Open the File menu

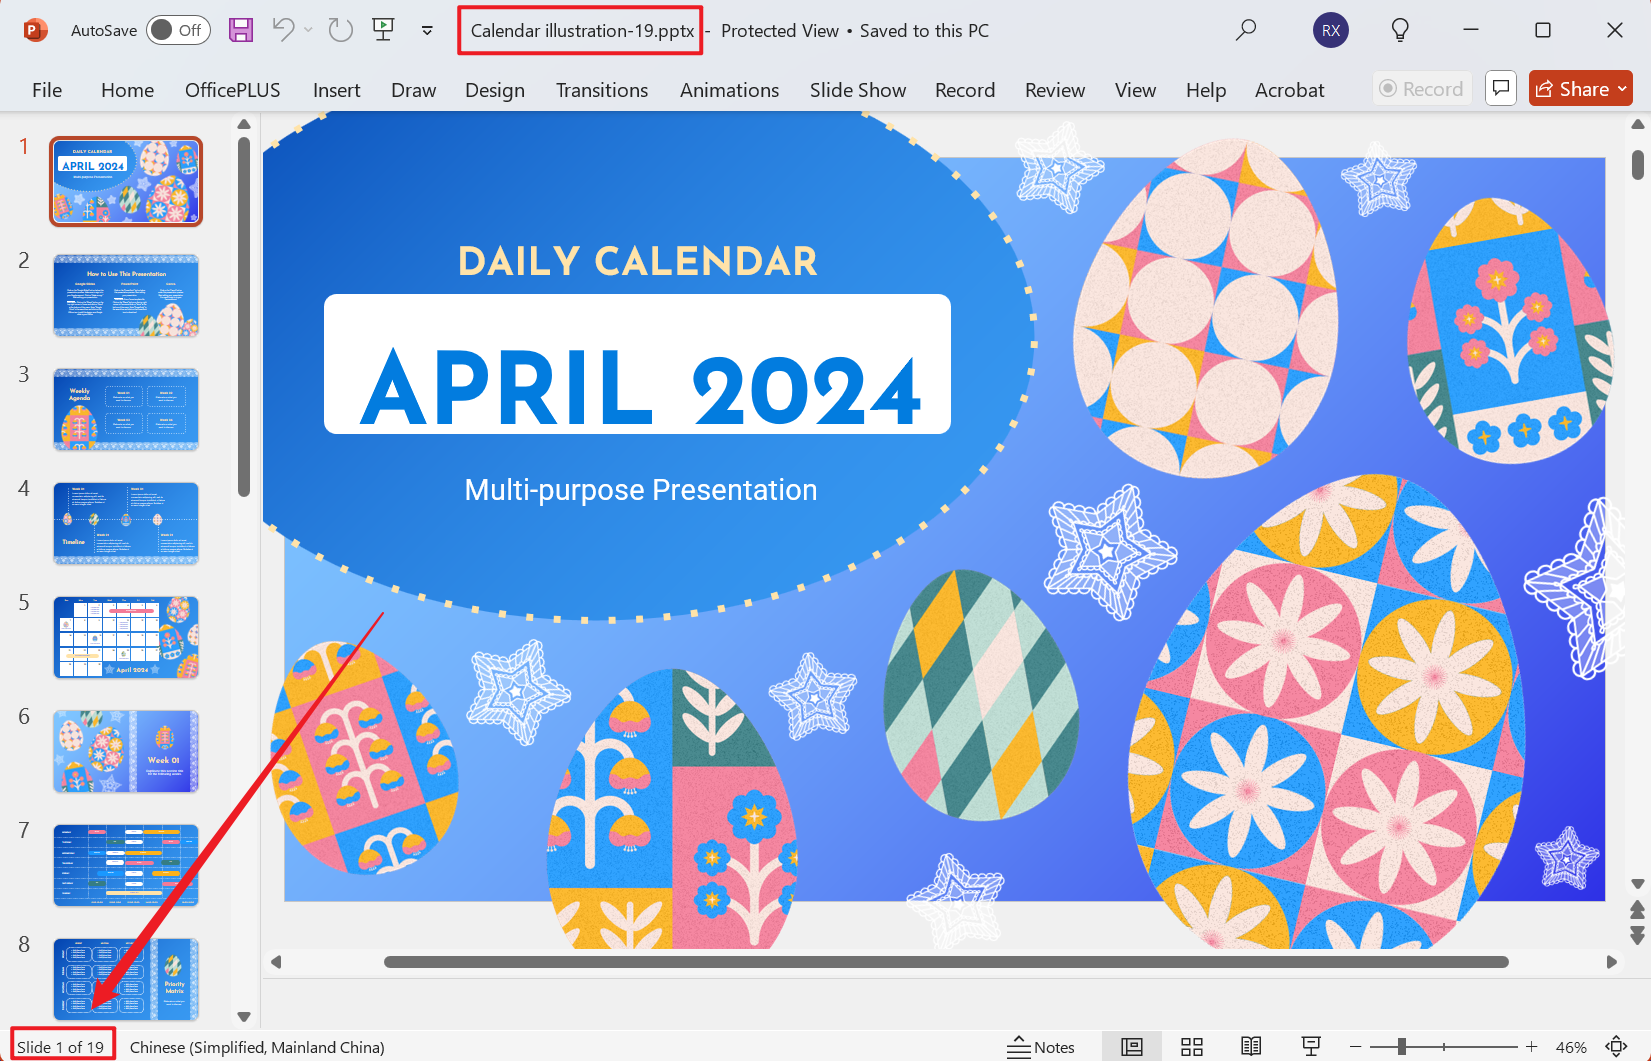(47, 90)
